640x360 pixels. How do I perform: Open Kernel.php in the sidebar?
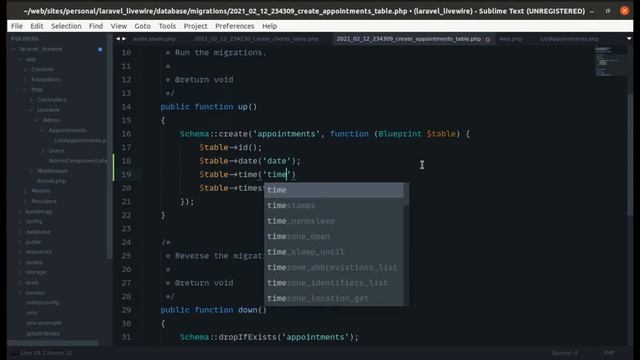51,181
